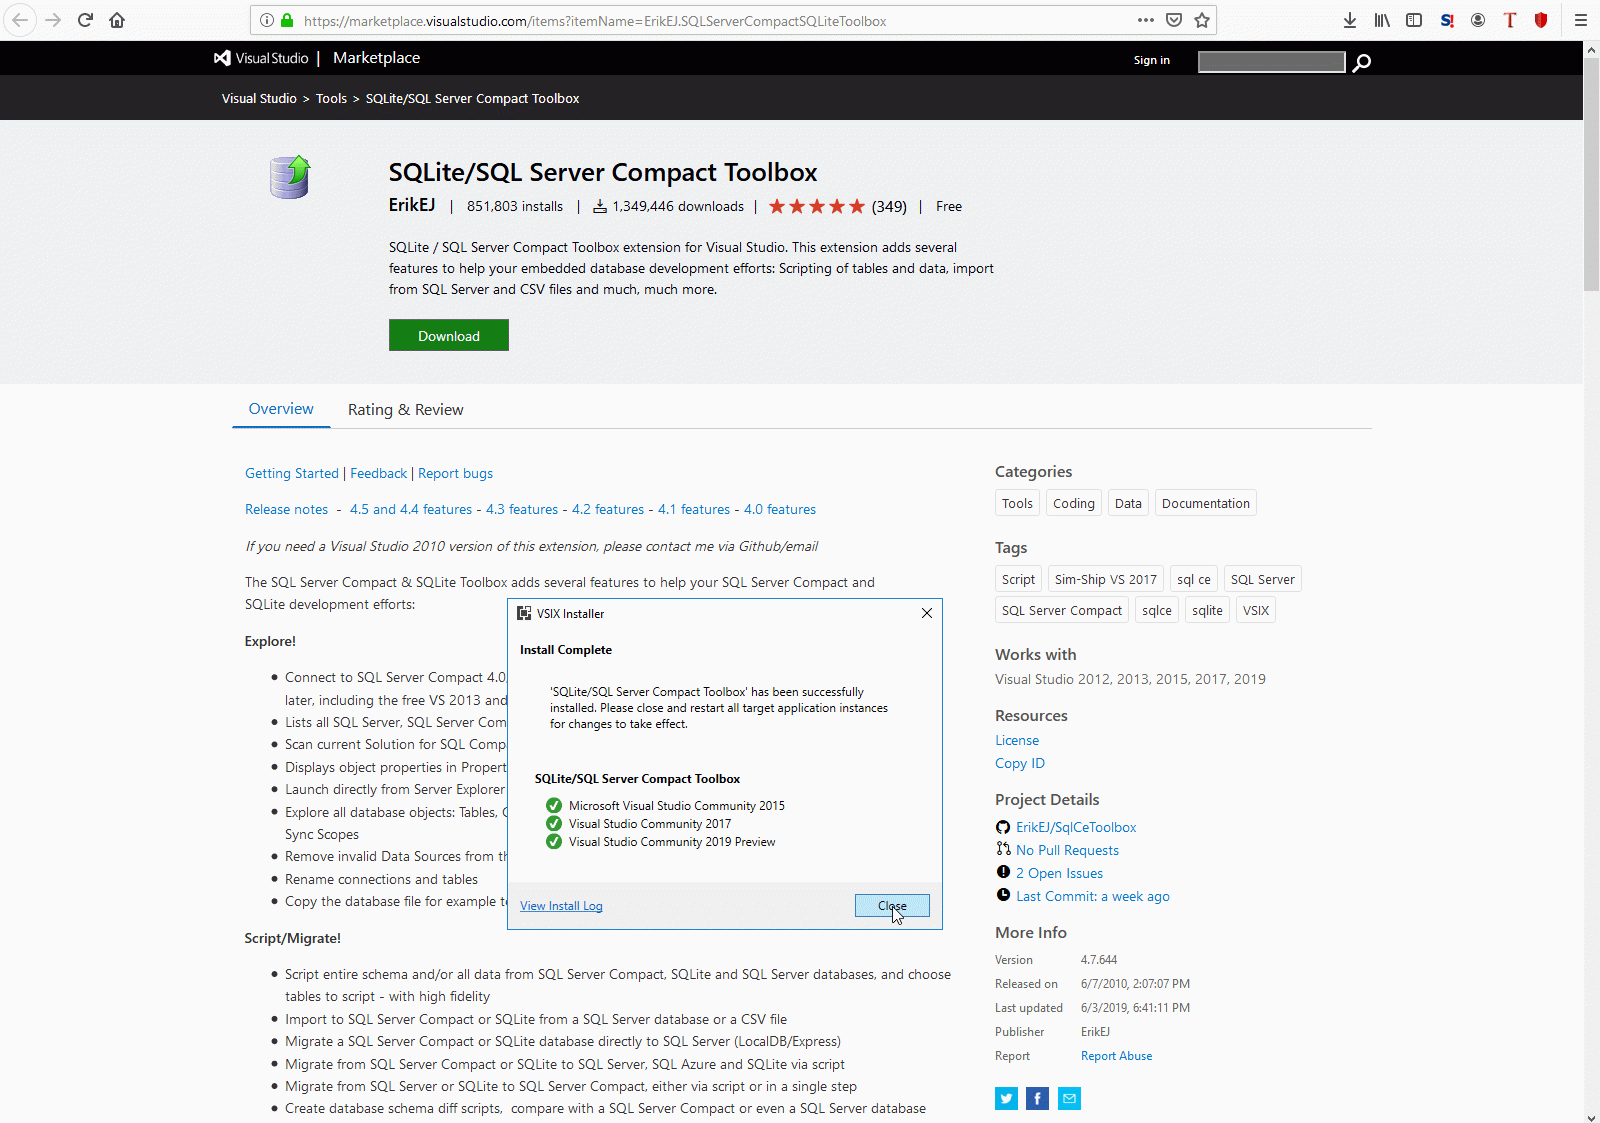Open the Release notes link
Viewport: 1600px width, 1123px height.
click(x=286, y=509)
